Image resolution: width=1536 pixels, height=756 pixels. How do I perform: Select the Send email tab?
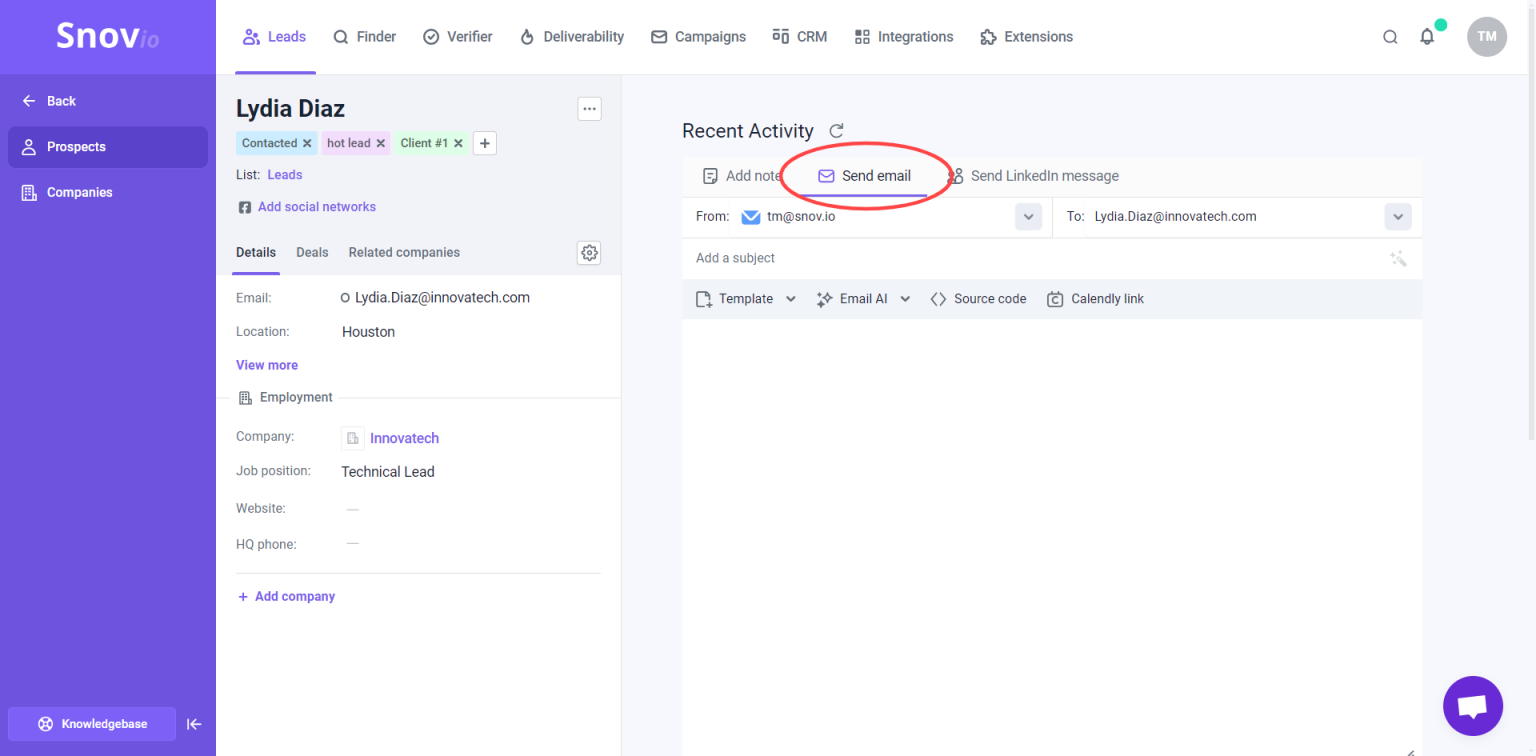click(865, 176)
